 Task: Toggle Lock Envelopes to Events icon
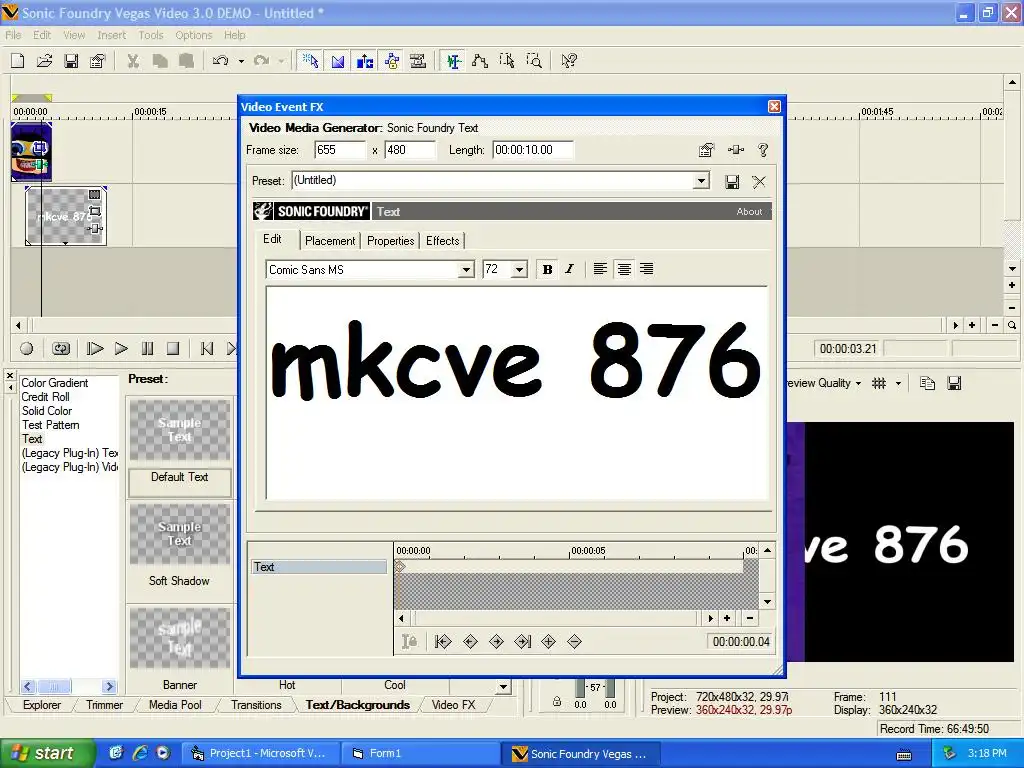[x=391, y=61]
